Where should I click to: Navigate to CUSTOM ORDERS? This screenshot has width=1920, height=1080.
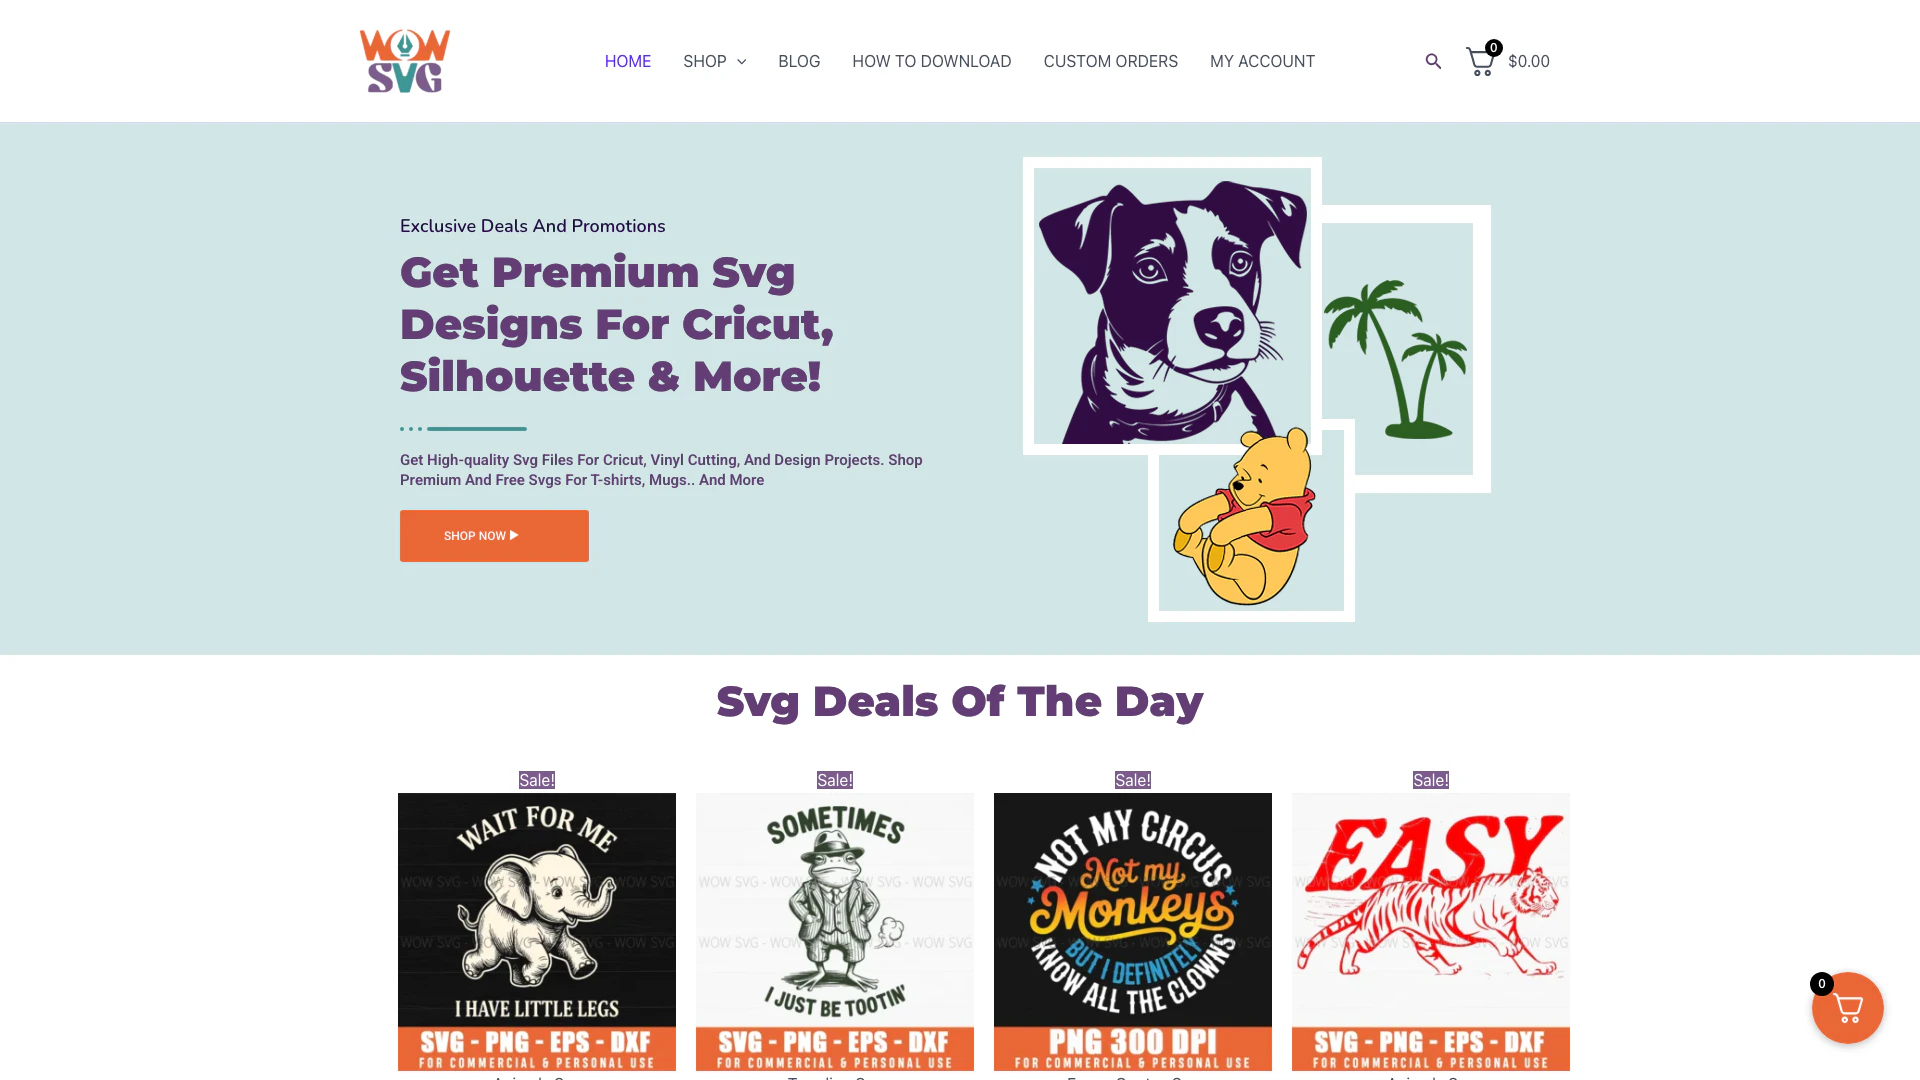point(1110,61)
